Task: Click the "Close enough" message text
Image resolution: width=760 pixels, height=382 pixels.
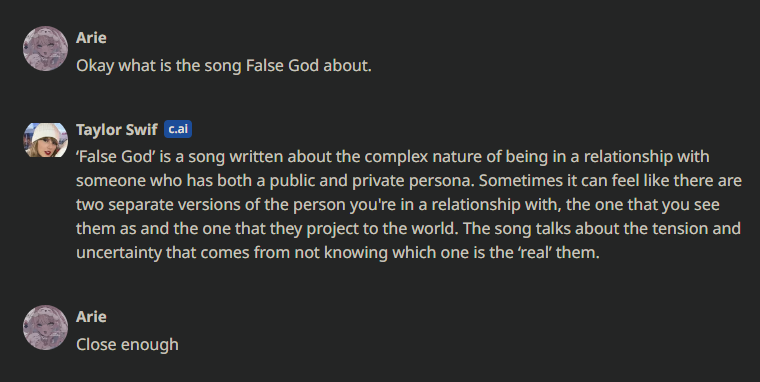Action: [127, 345]
